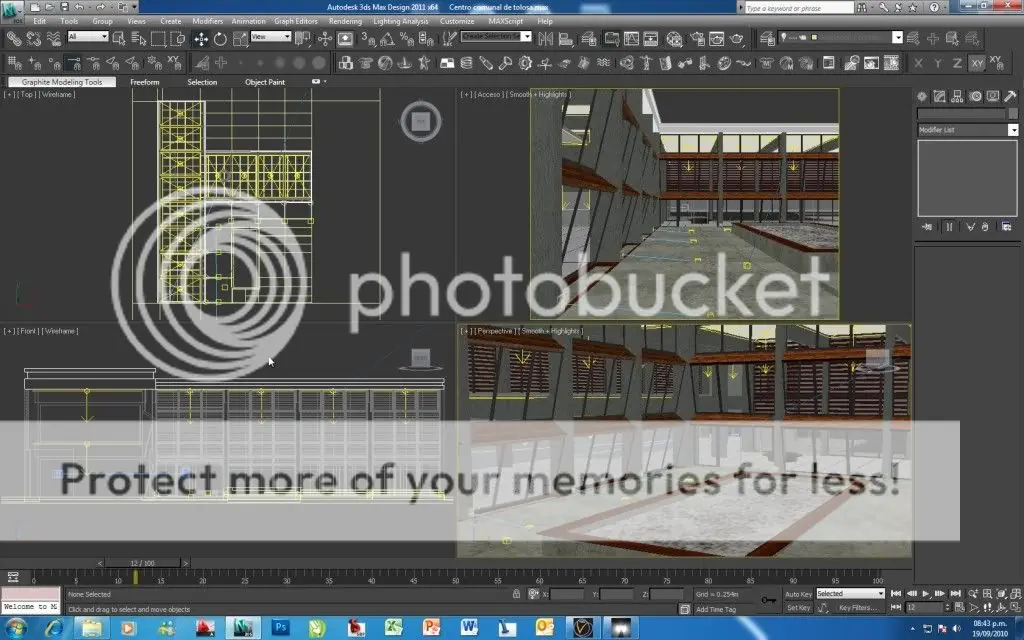
Task: Click the Rotate tool in main toolbar
Action: tap(220, 38)
